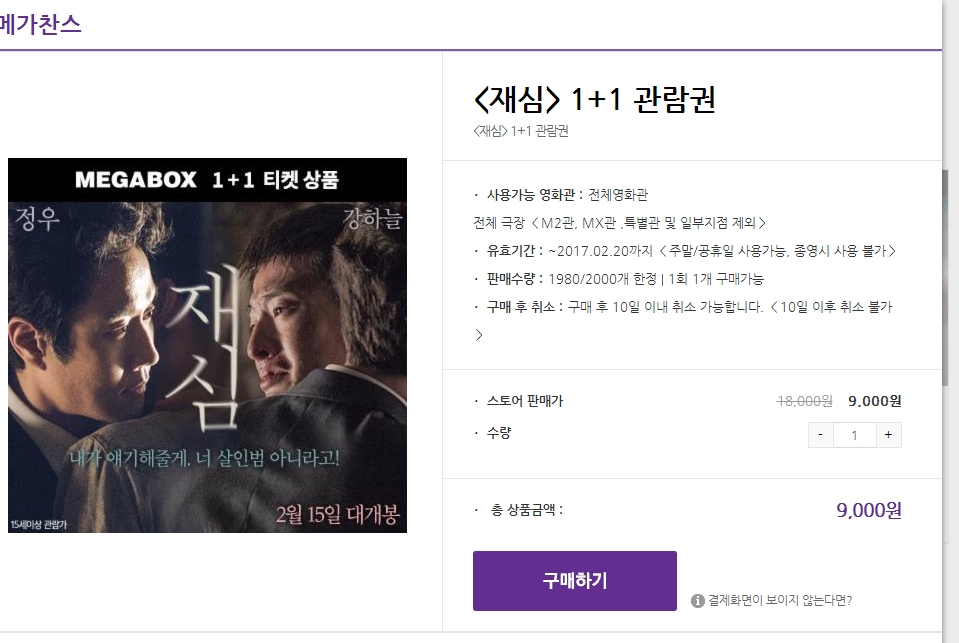Open the 결제화면이 보이지 않는다면? help link

coord(780,600)
